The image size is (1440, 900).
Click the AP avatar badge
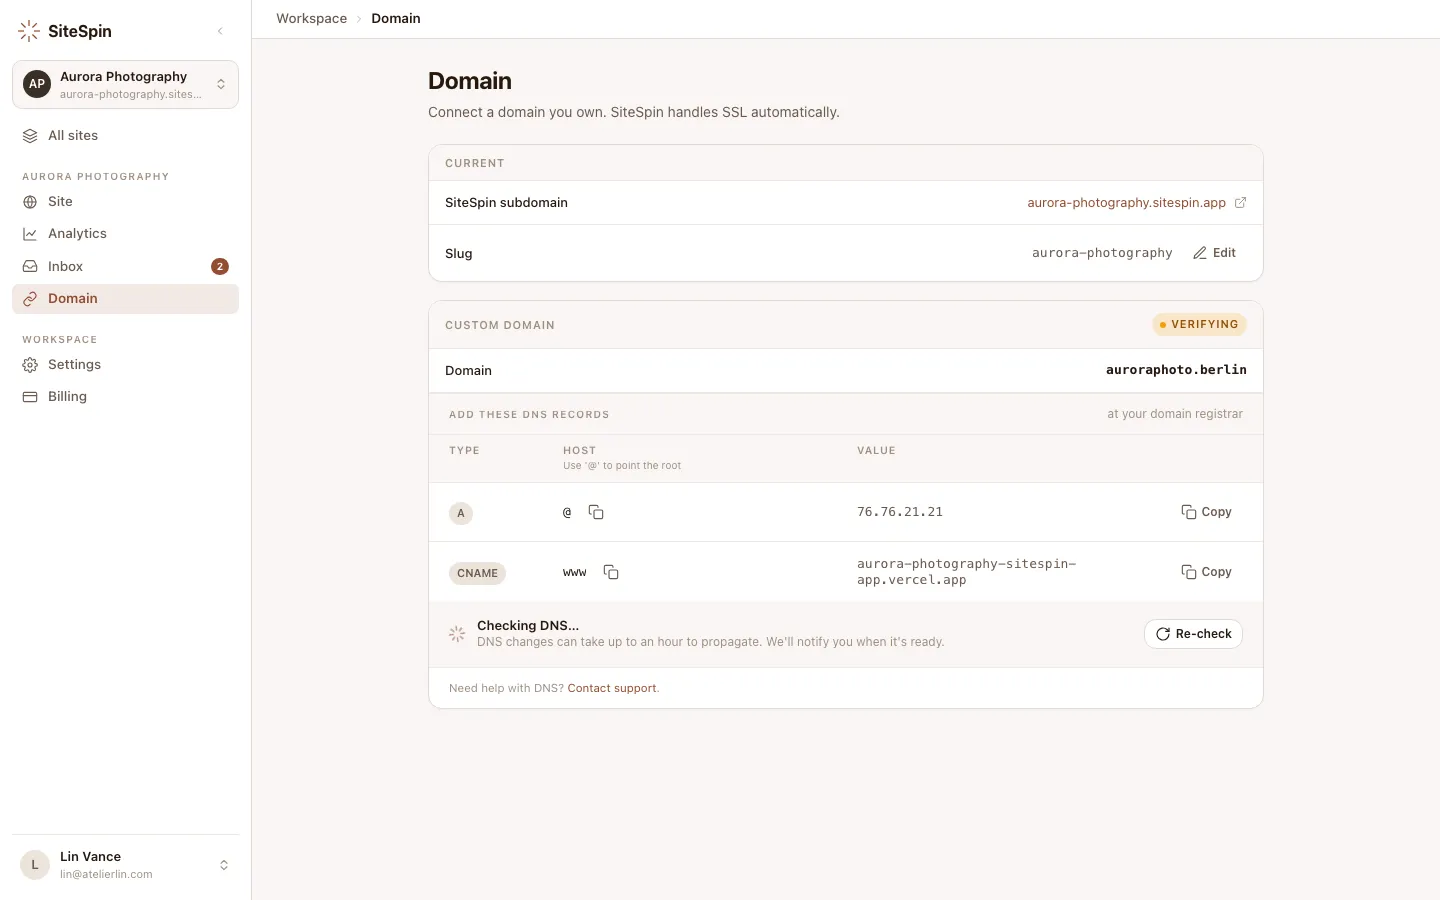click(37, 84)
